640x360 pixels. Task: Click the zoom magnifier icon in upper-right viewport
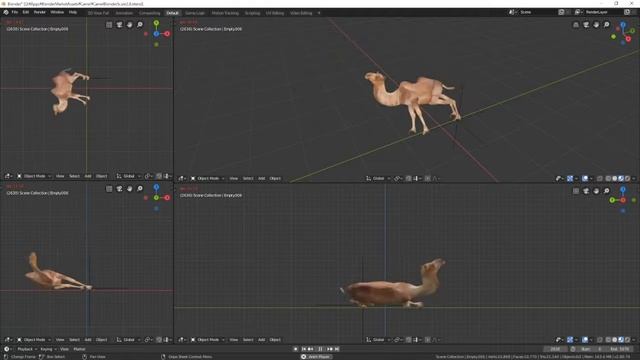coord(607,25)
